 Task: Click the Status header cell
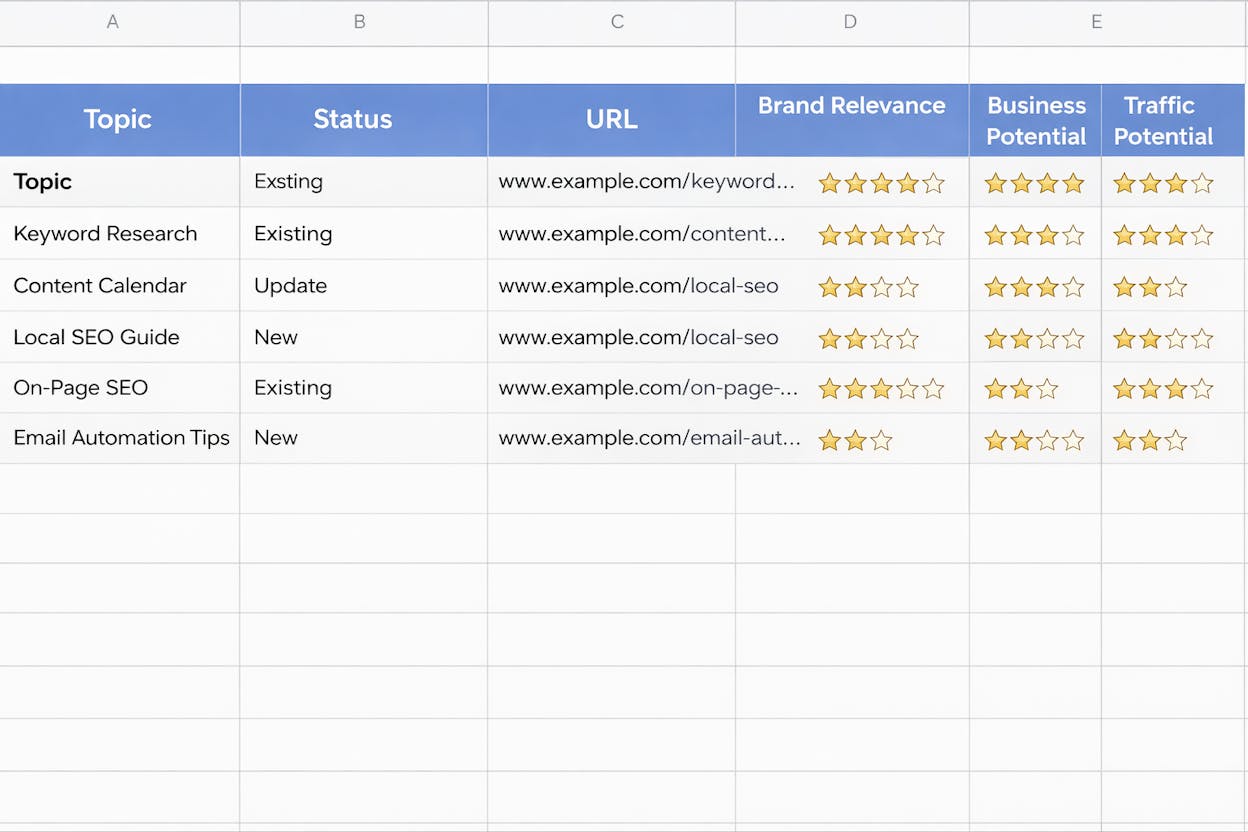click(363, 120)
